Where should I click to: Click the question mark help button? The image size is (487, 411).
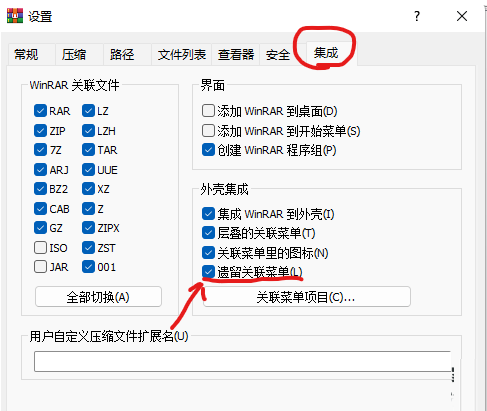417,16
